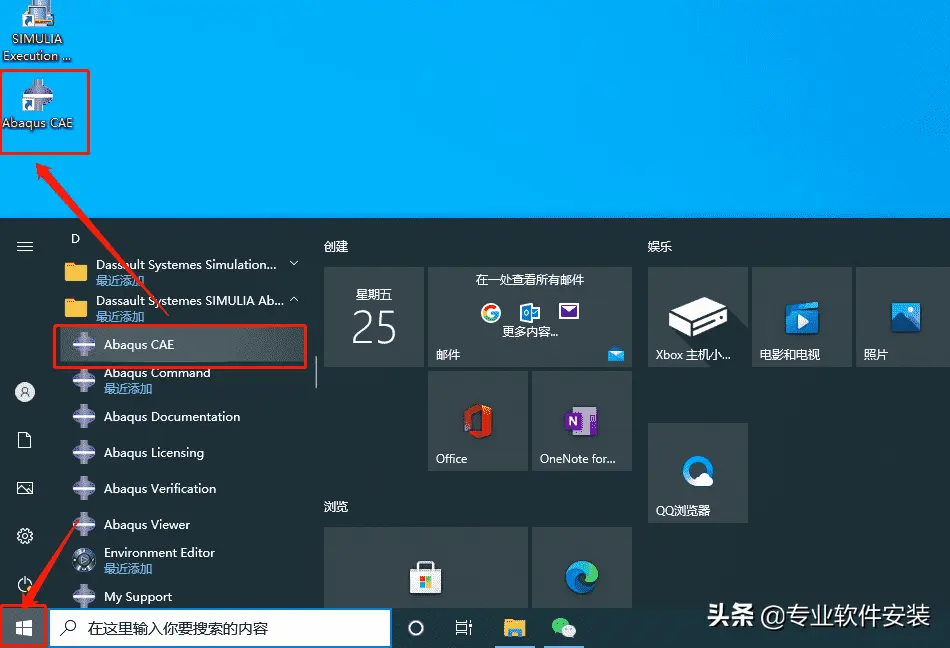Focus the taskbar search box
This screenshot has width=950, height=648.
[220, 628]
